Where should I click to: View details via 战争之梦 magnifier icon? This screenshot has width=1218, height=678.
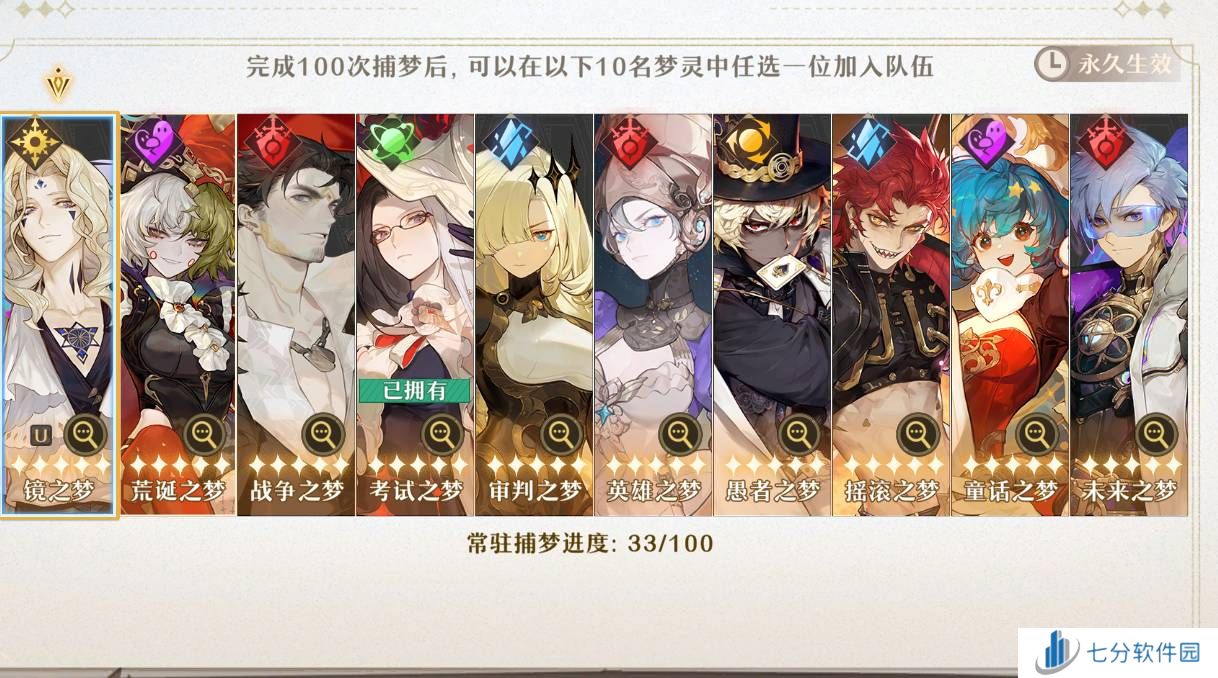click(x=324, y=434)
